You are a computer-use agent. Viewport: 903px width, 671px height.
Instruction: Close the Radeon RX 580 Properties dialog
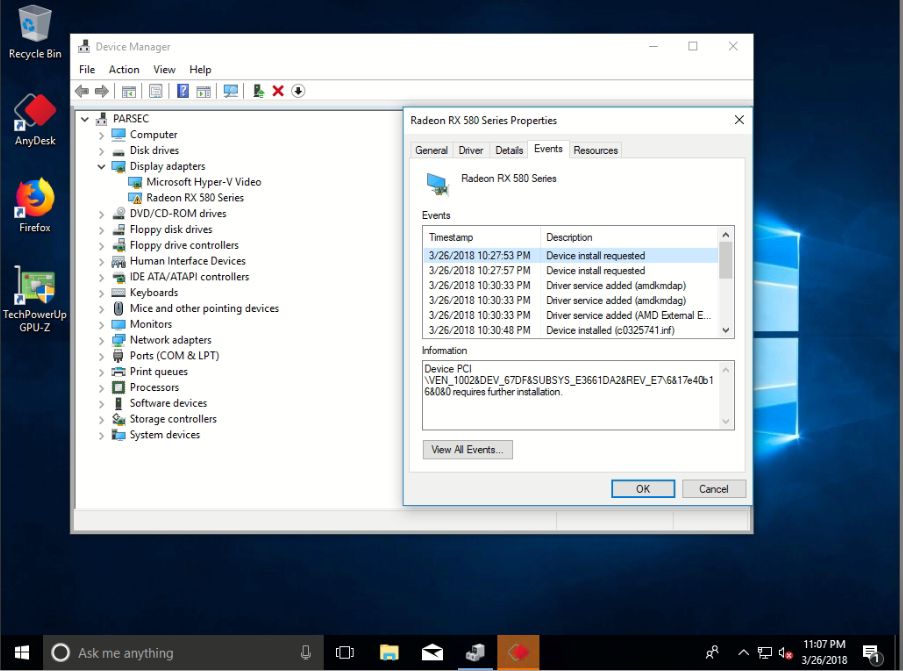pos(739,120)
